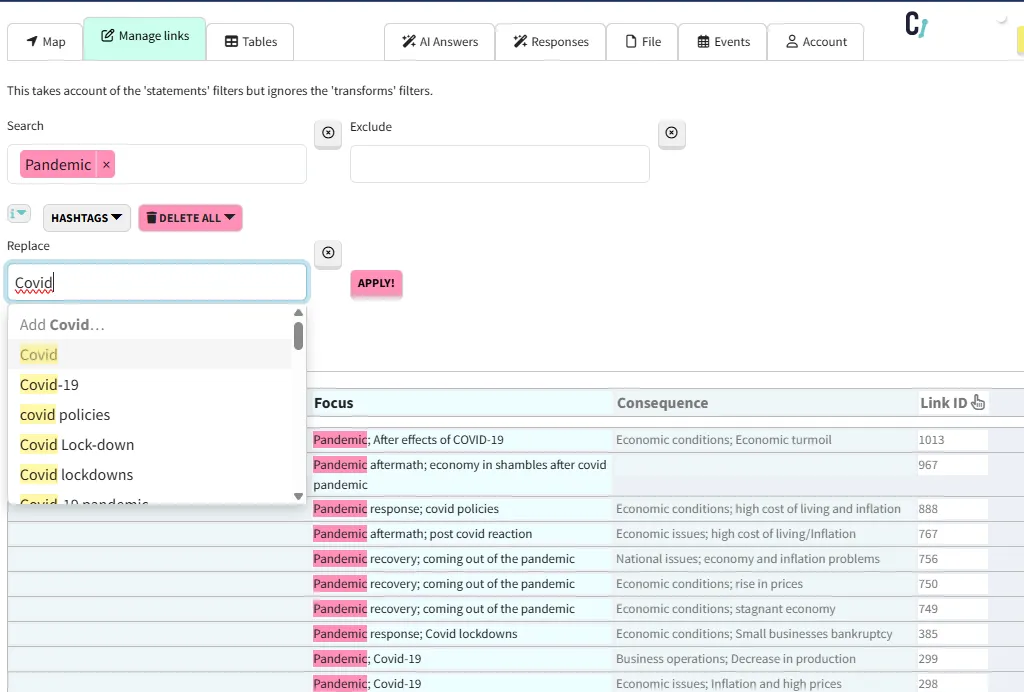Switch to the Events tab
This screenshot has width=1024, height=692.
(723, 42)
